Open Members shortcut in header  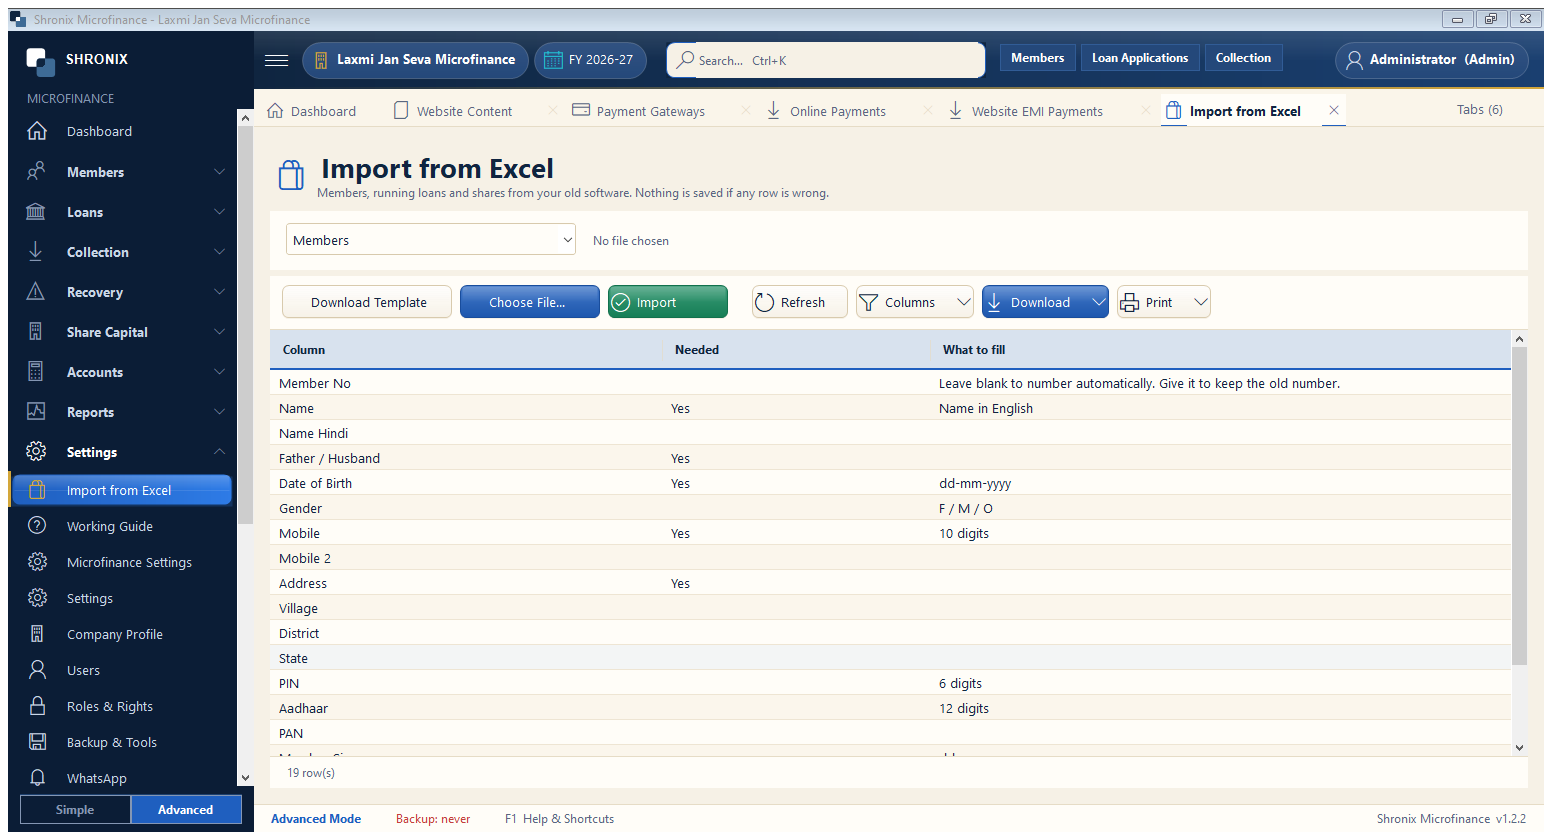[x=1037, y=58]
